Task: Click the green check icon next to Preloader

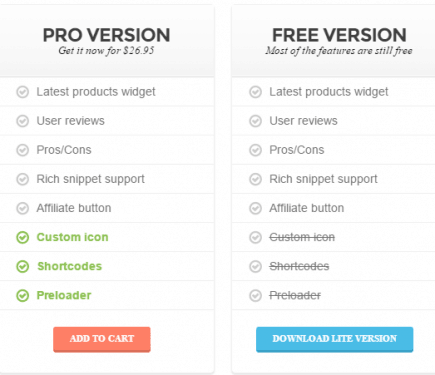Action: pyautogui.click(x=23, y=295)
